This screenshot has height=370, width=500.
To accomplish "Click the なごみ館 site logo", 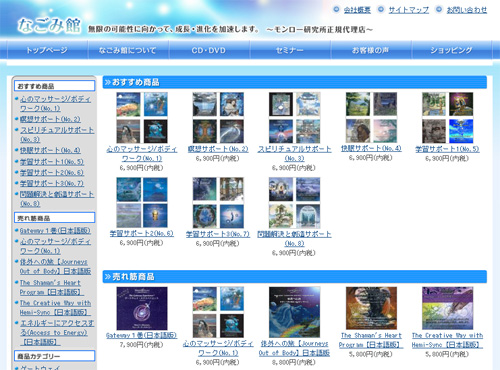I will [49, 25].
